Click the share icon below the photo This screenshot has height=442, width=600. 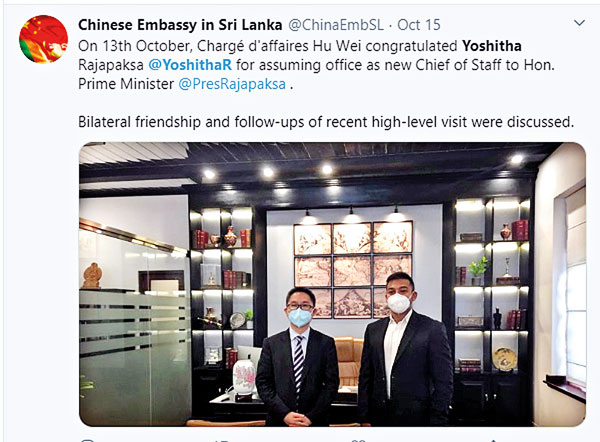click(x=494, y=440)
